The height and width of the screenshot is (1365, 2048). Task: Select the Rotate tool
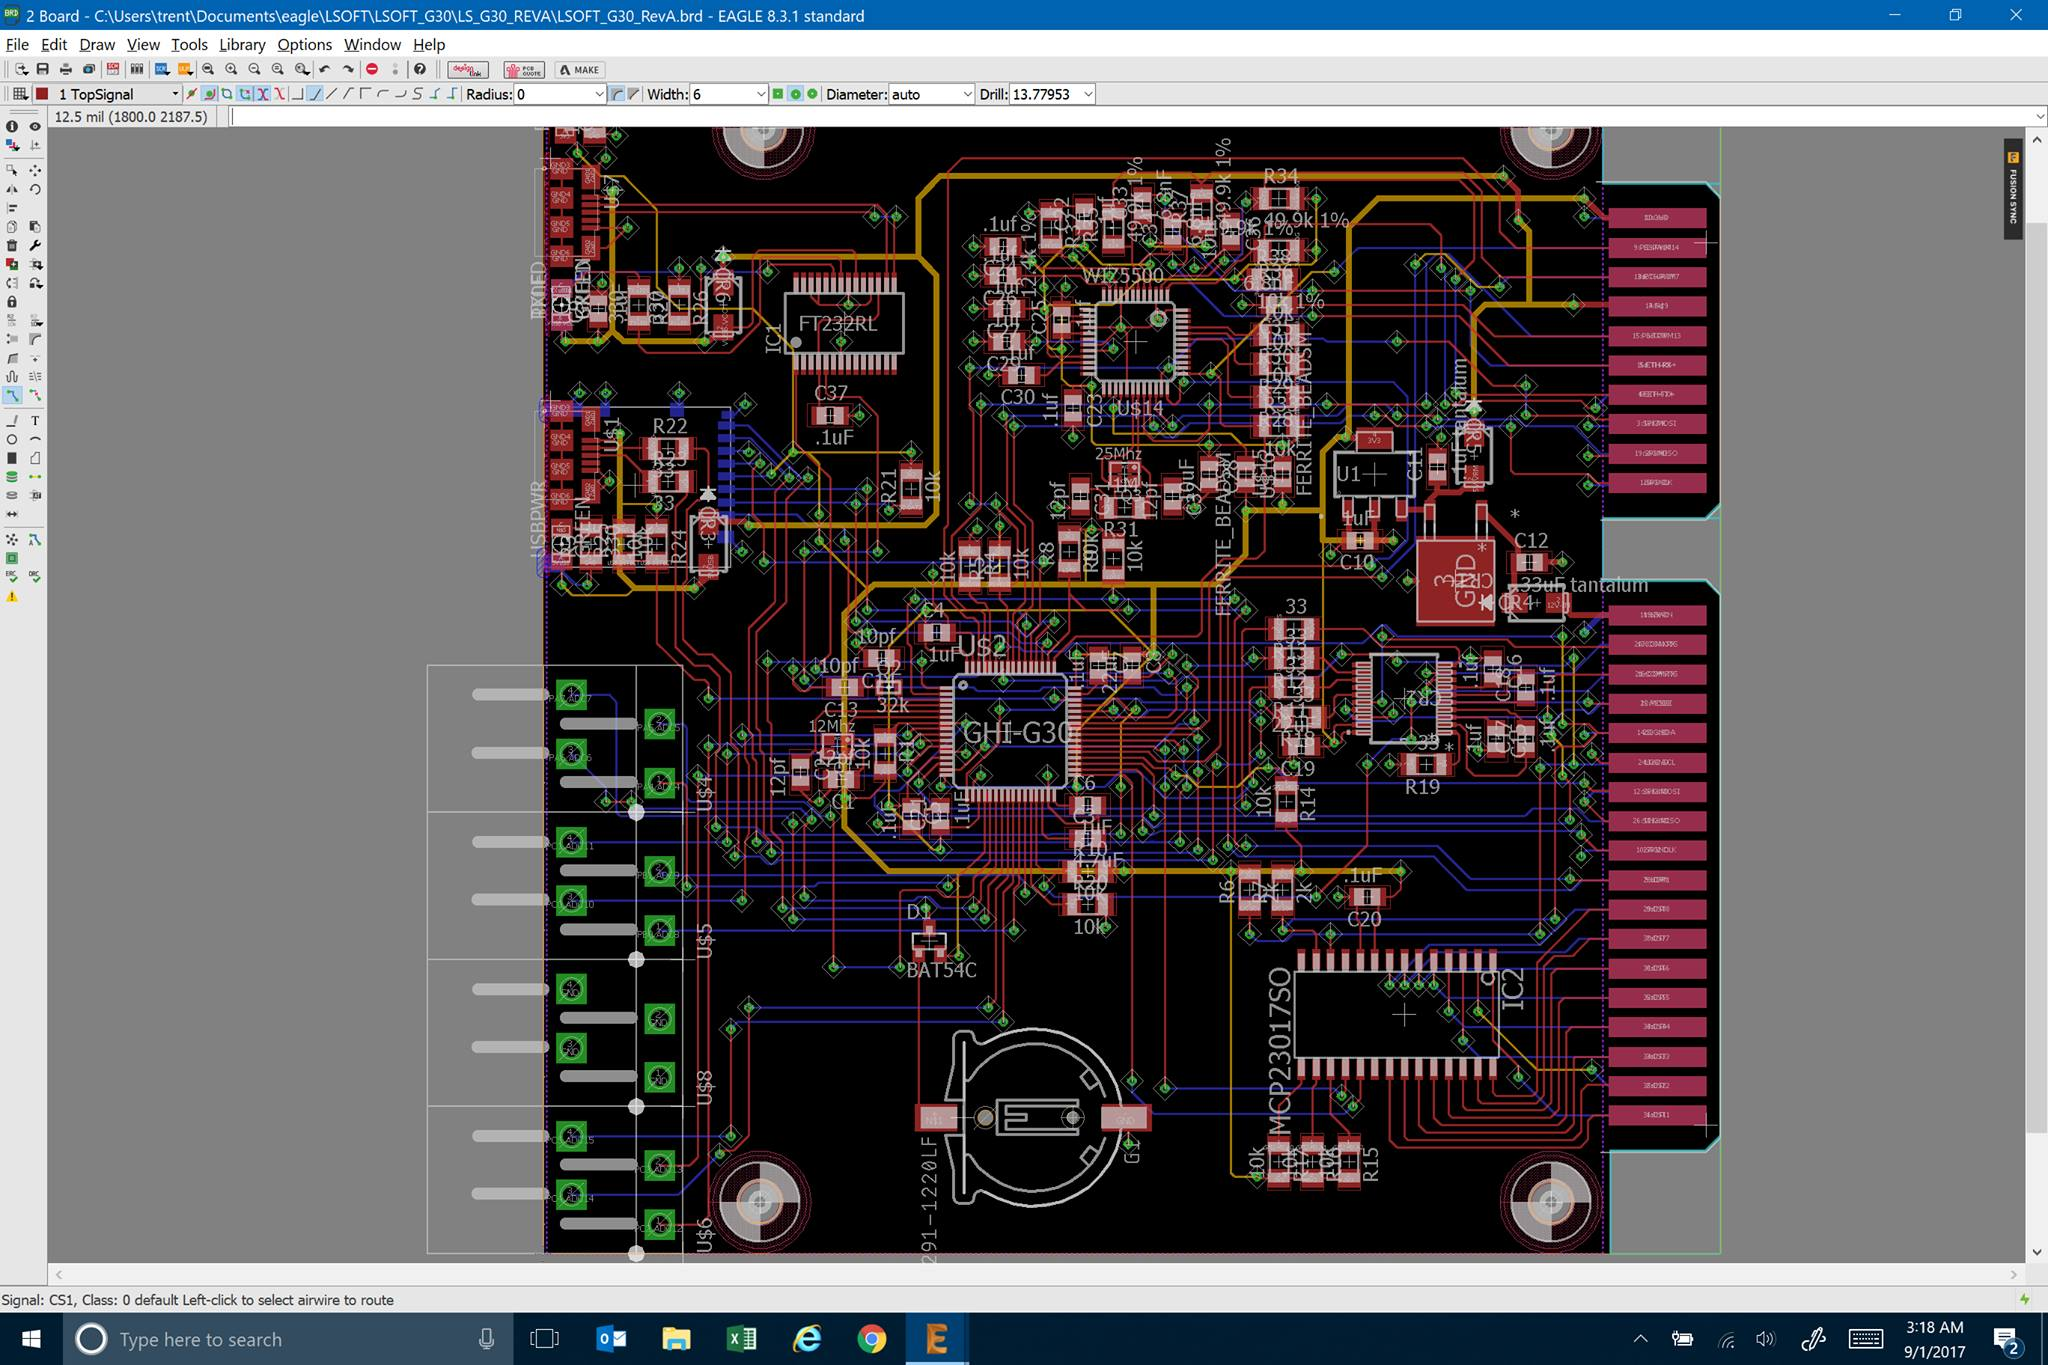click(x=35, y=189)
